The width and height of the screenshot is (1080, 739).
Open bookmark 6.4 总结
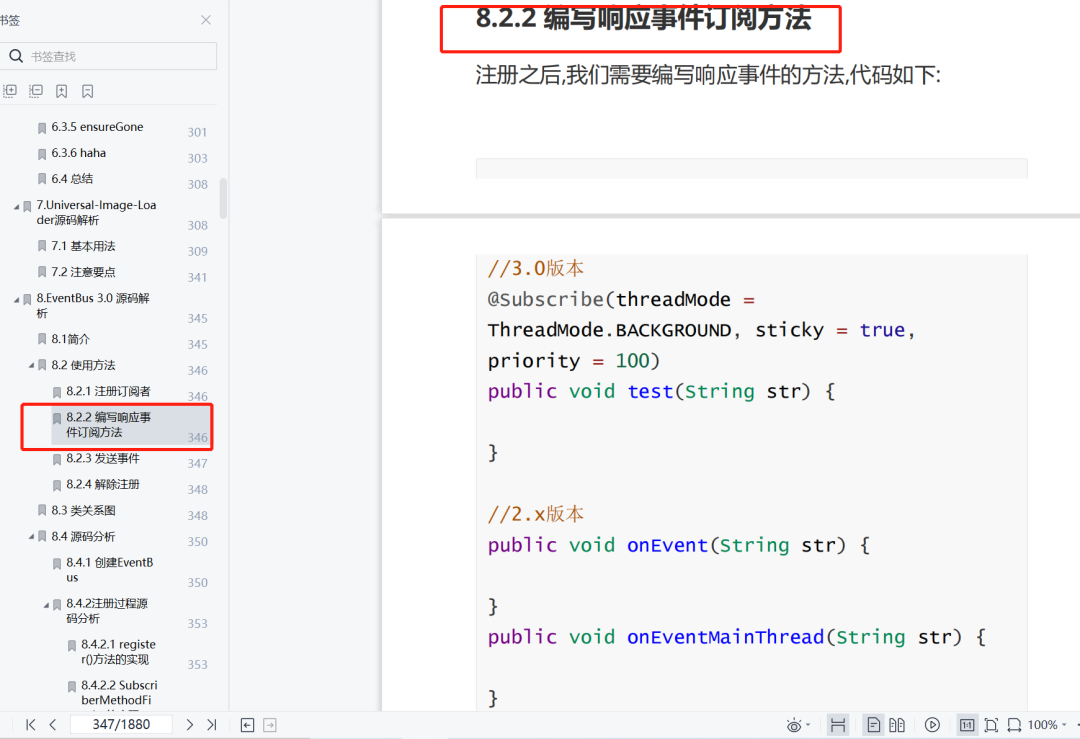(x=72, y=179)
